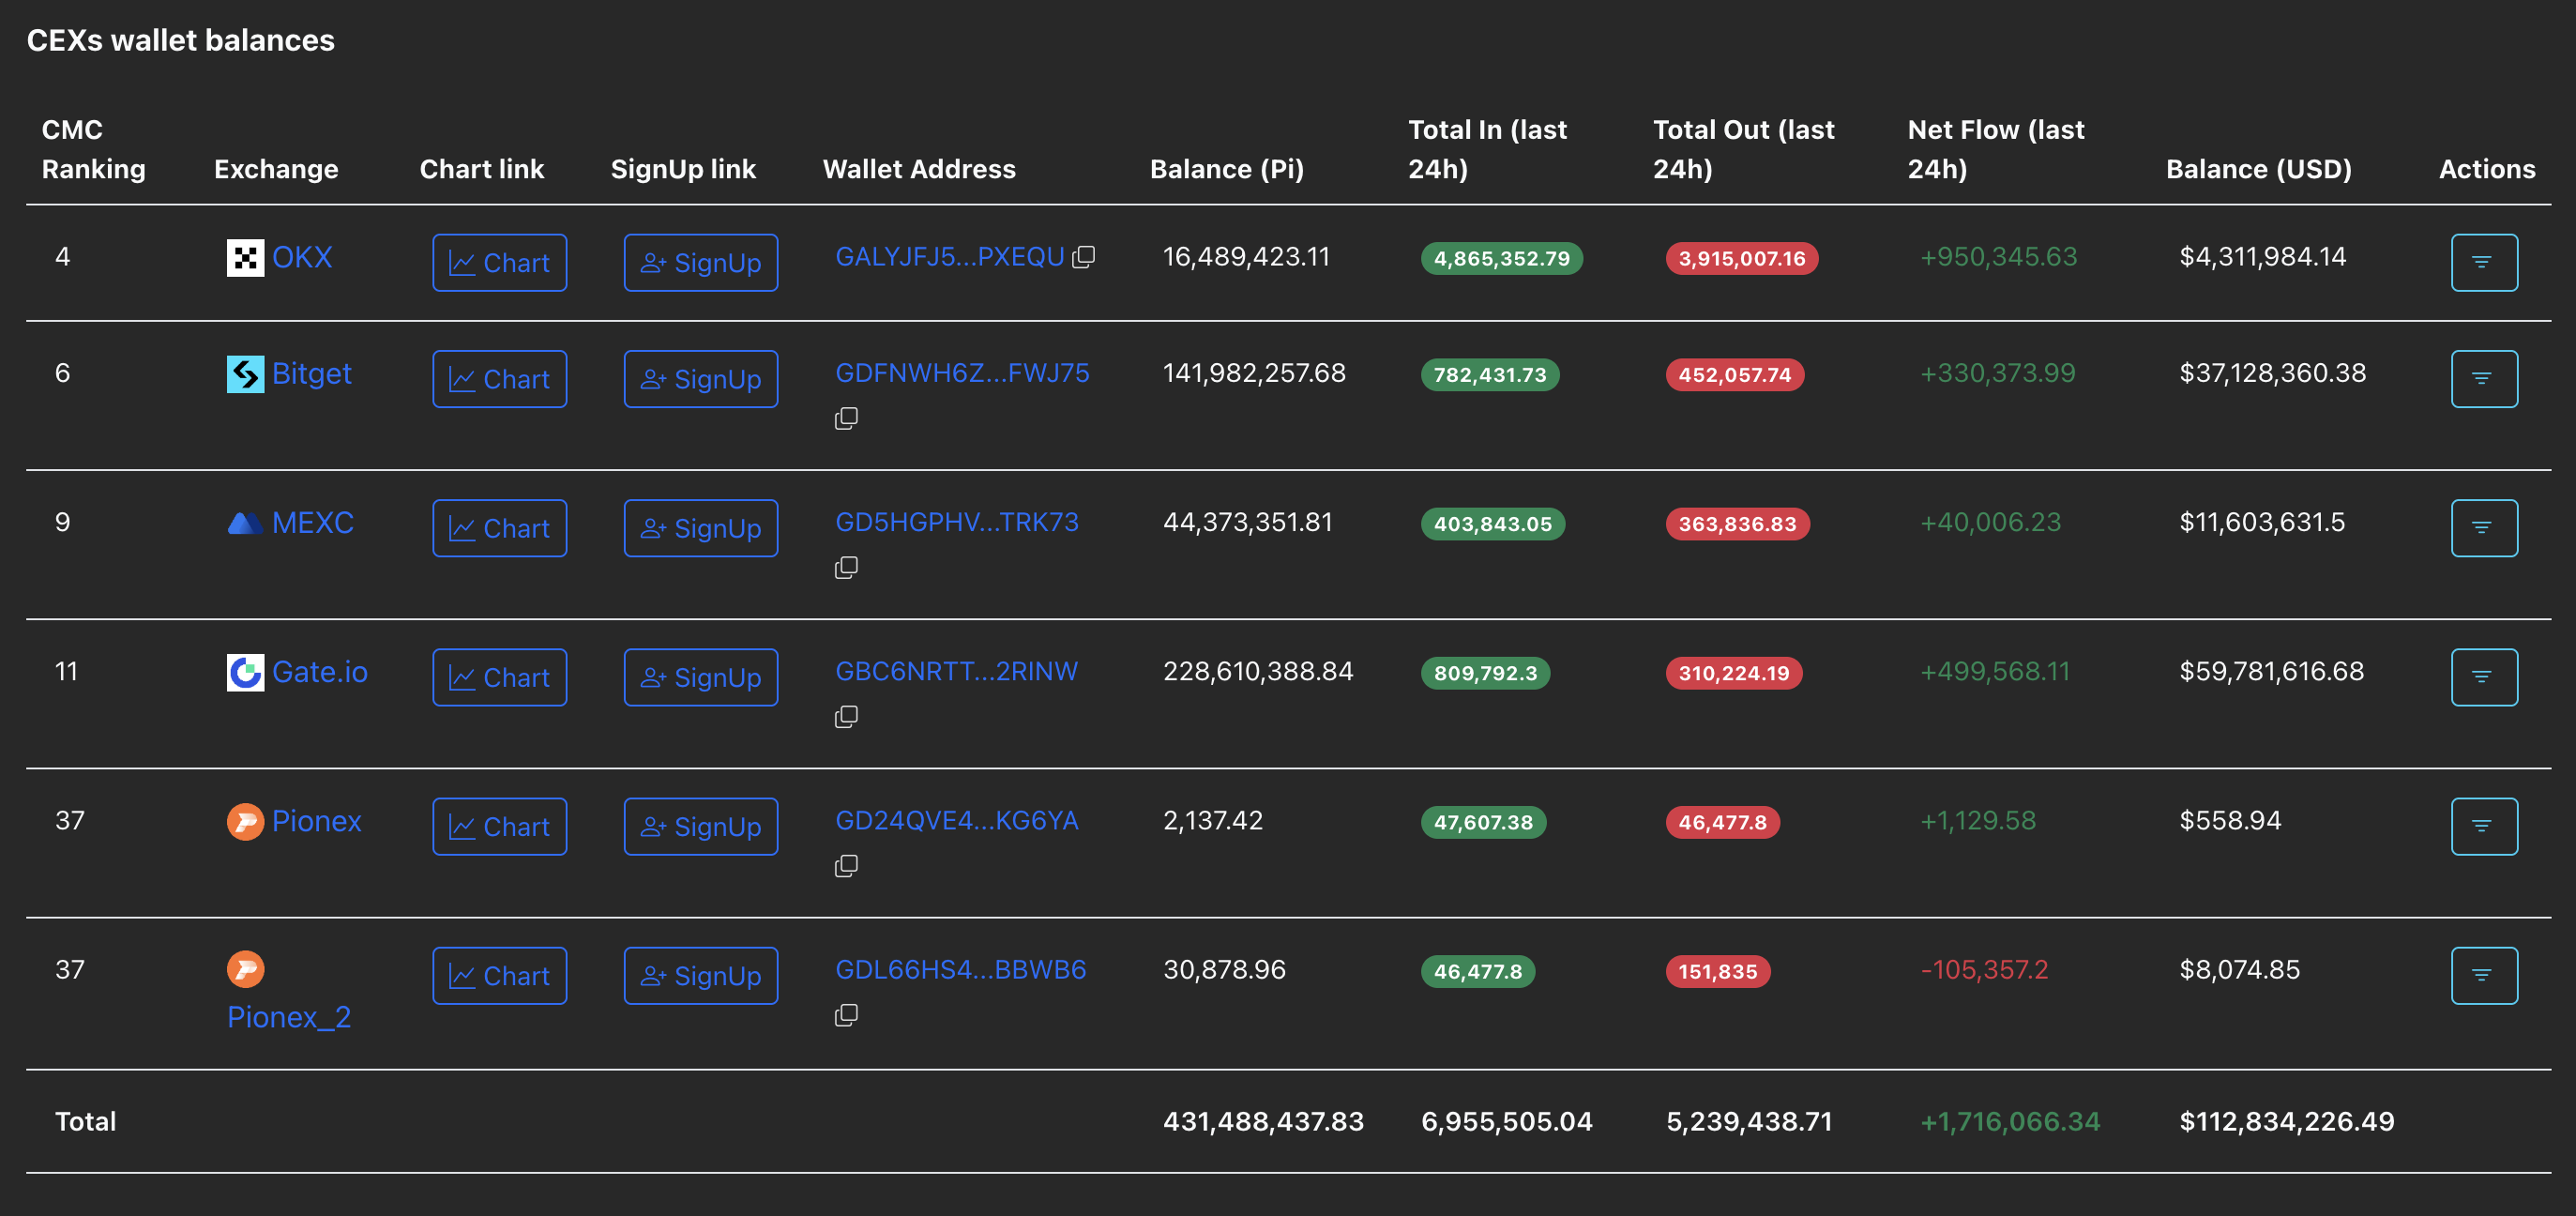Image resolution: width=2576 pixels, height=1216 pixels.
Task: Open the Actions icon in the MEXC row
Action: (2484, 527)
